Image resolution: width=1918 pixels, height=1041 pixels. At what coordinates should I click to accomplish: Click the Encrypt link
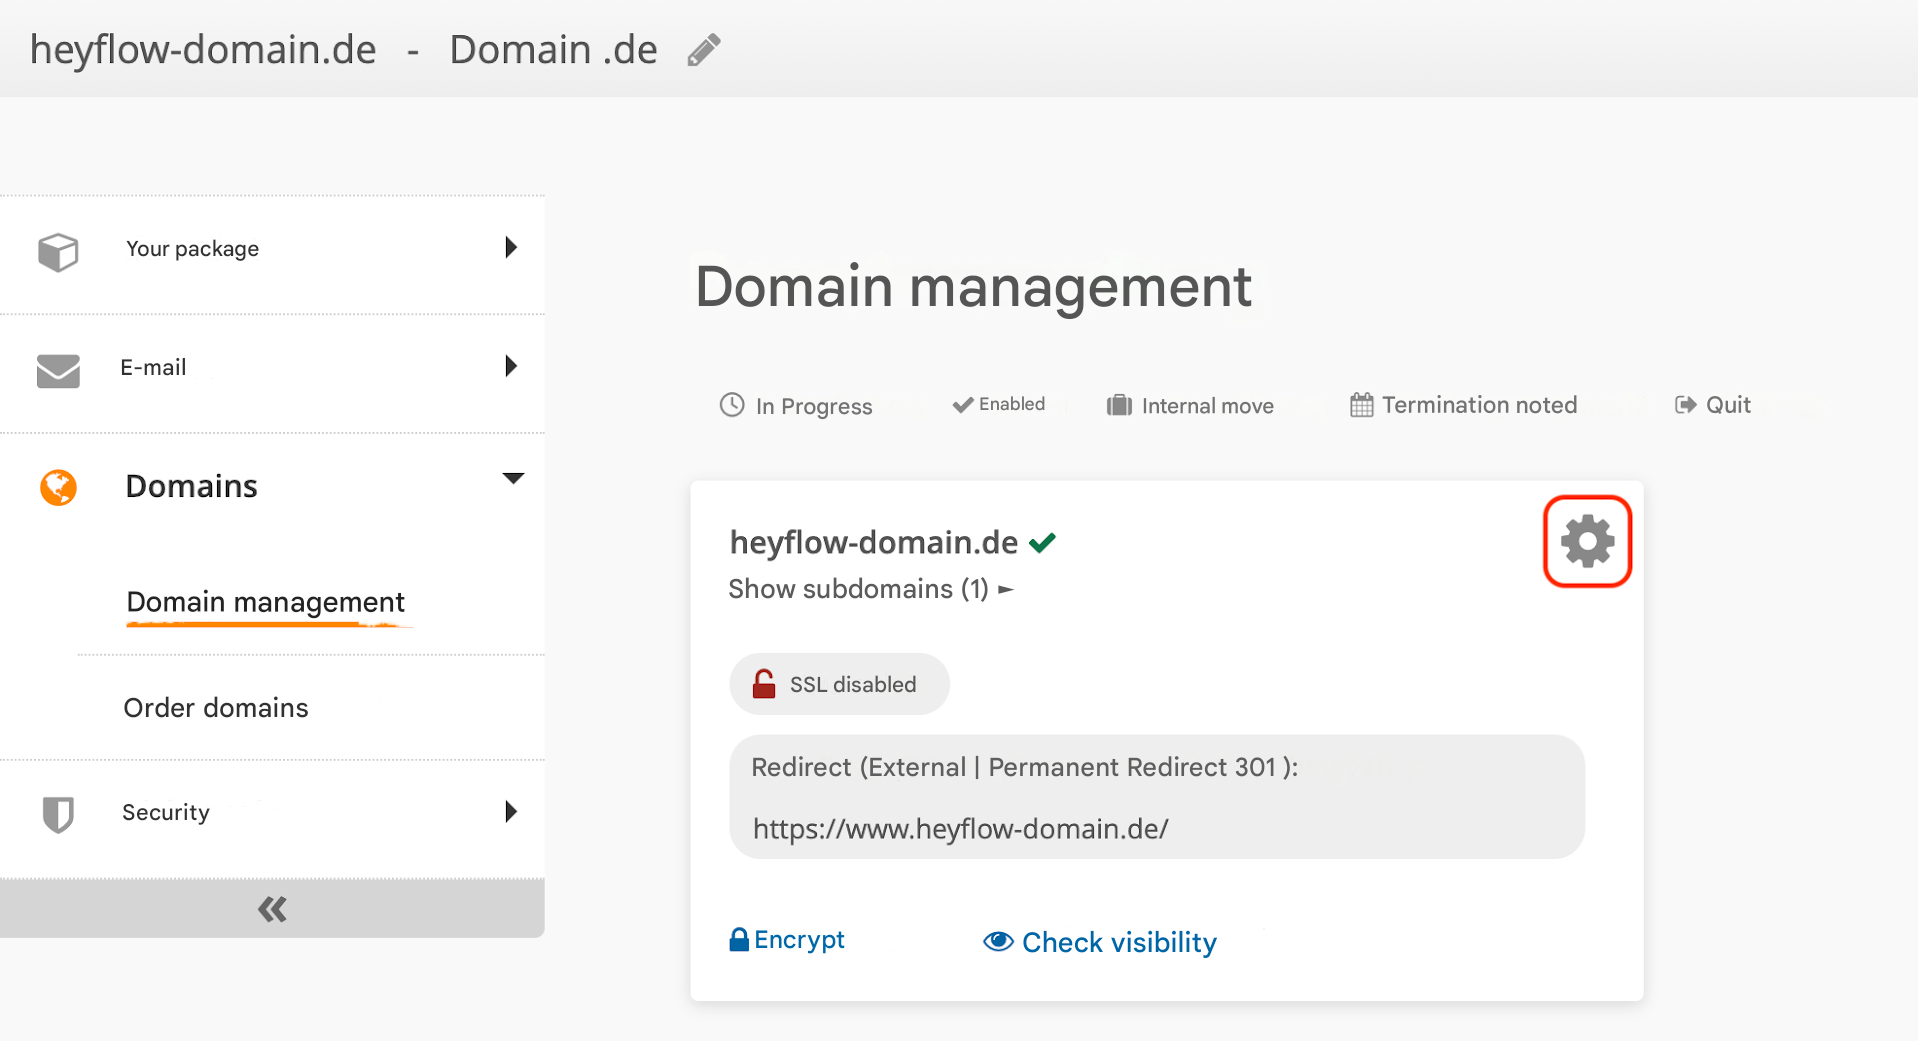pyautogui.click(x=788, y=940)
